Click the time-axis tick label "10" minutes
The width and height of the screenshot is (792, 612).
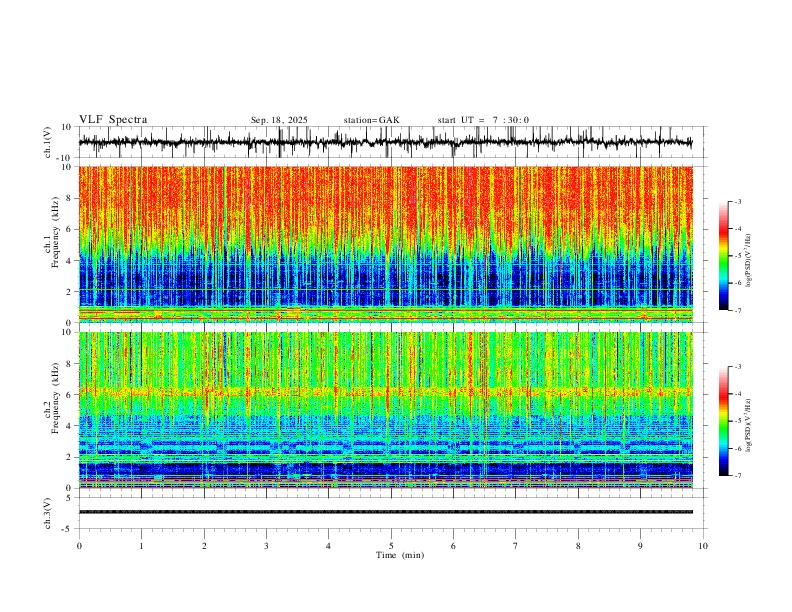[703, 546]
